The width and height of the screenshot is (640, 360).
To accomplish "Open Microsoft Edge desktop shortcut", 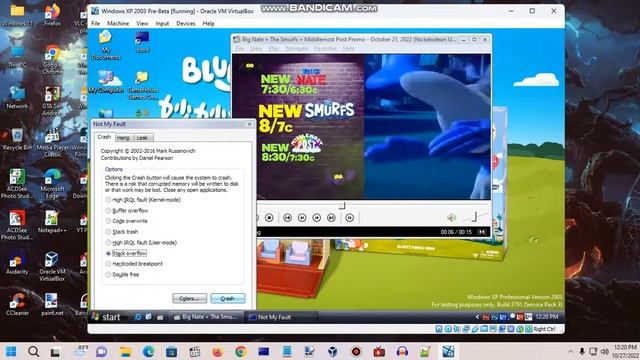I will [52, 184].
